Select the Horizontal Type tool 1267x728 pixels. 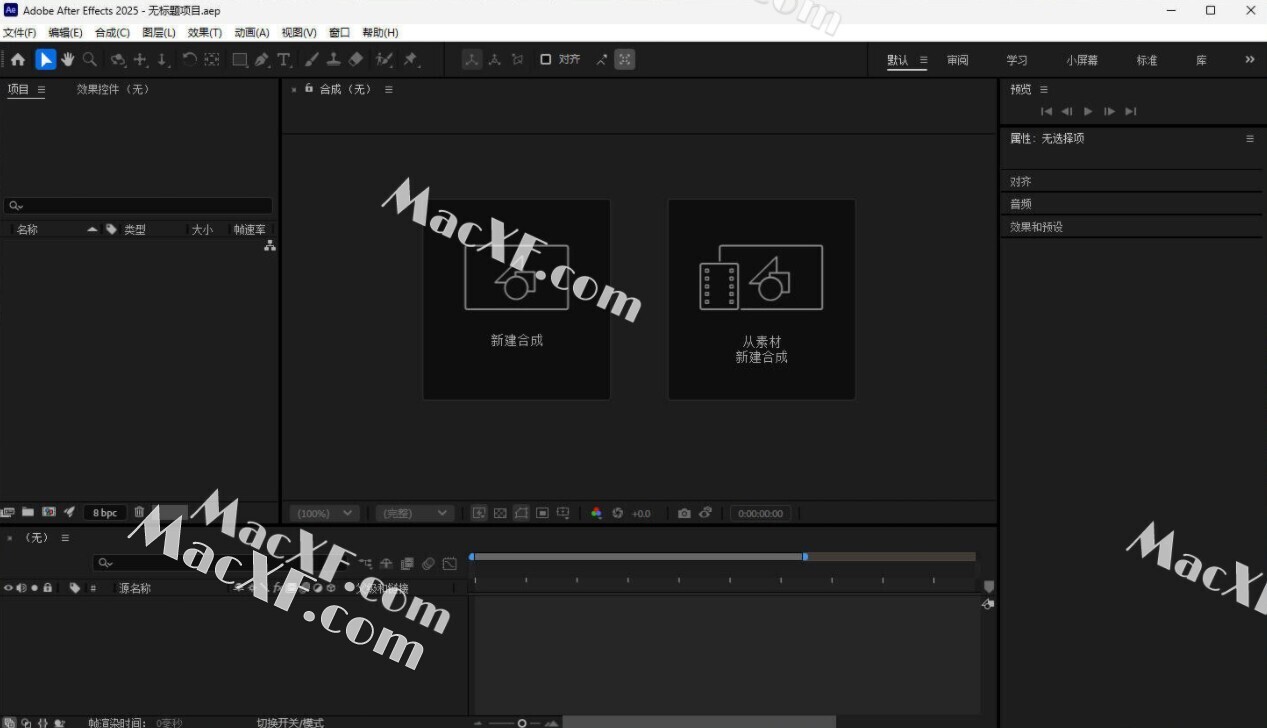284,60
